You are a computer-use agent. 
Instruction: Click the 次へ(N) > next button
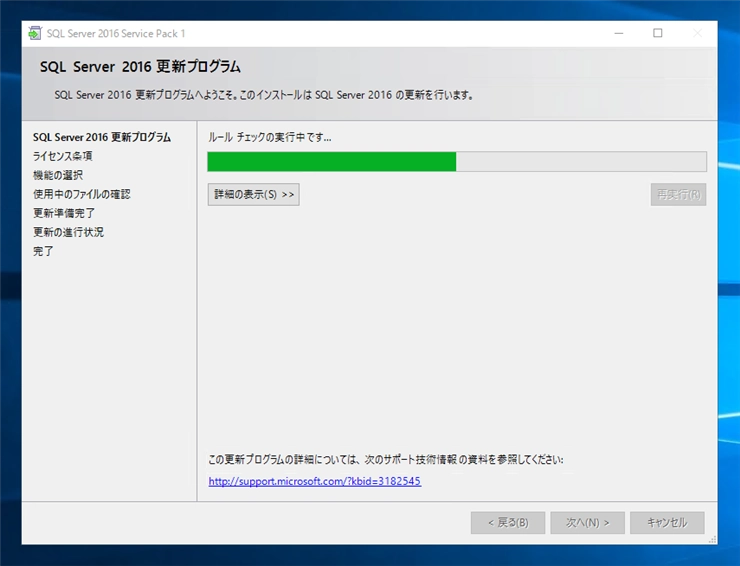[x=588, y=523]
